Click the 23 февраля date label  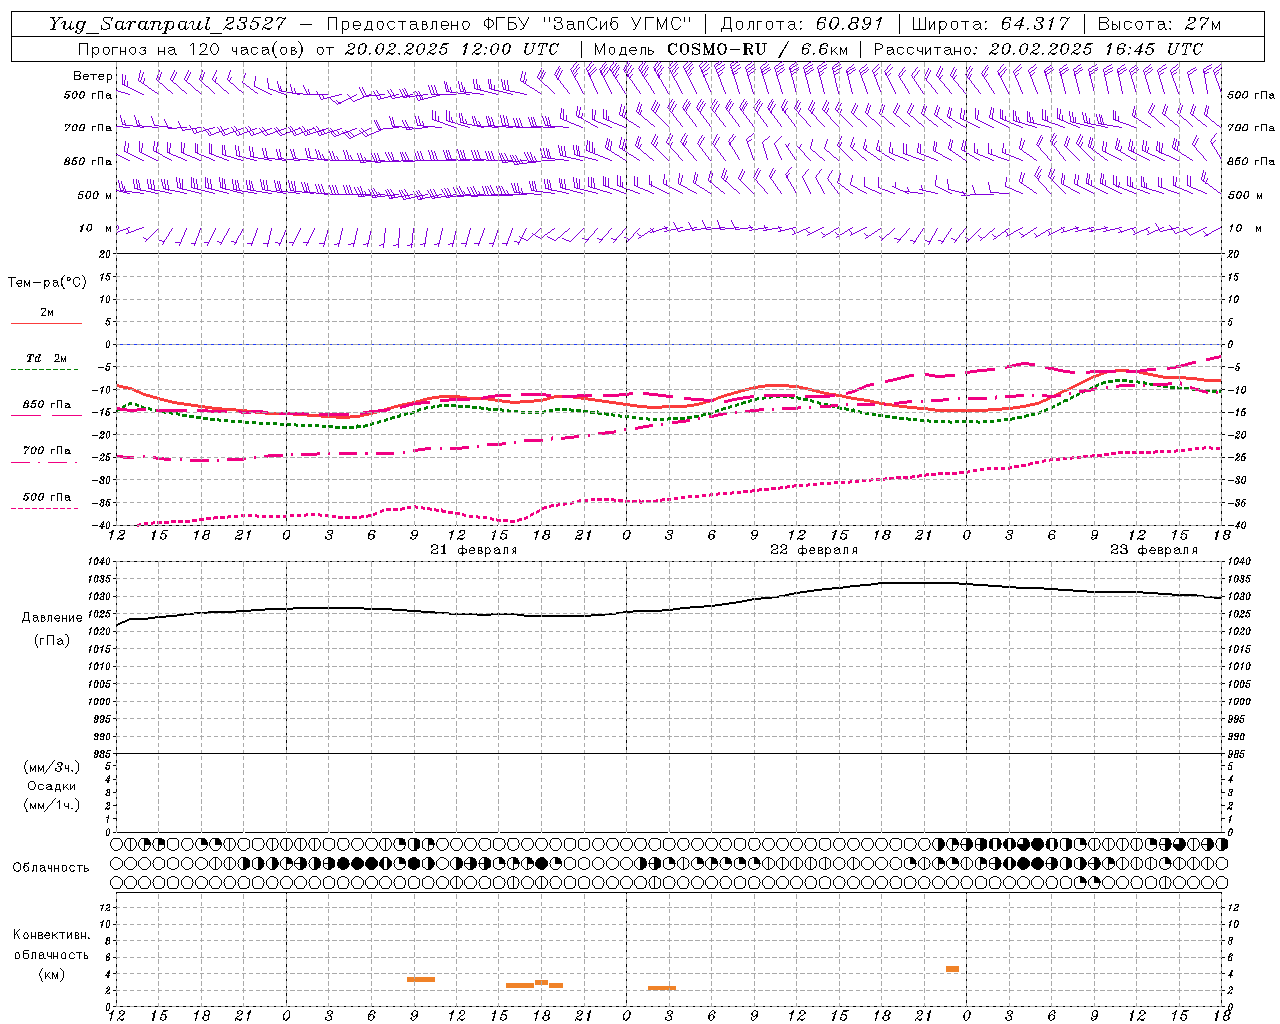1153,550
